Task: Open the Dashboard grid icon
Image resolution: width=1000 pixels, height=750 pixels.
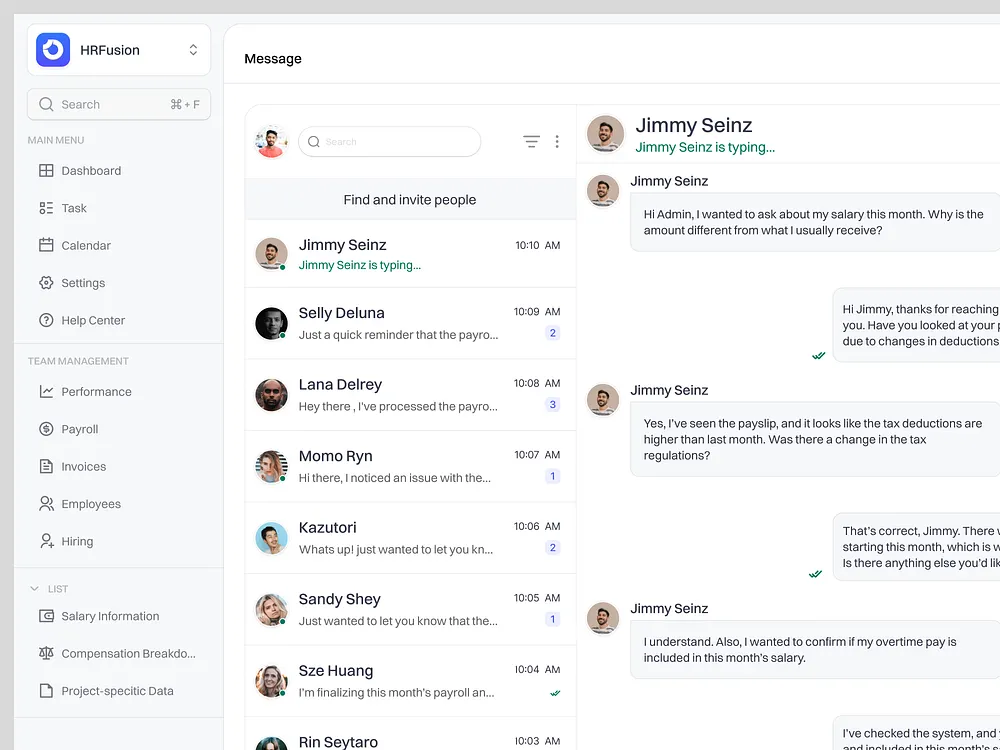Action: pyautogui.click(x=46, y=170)
